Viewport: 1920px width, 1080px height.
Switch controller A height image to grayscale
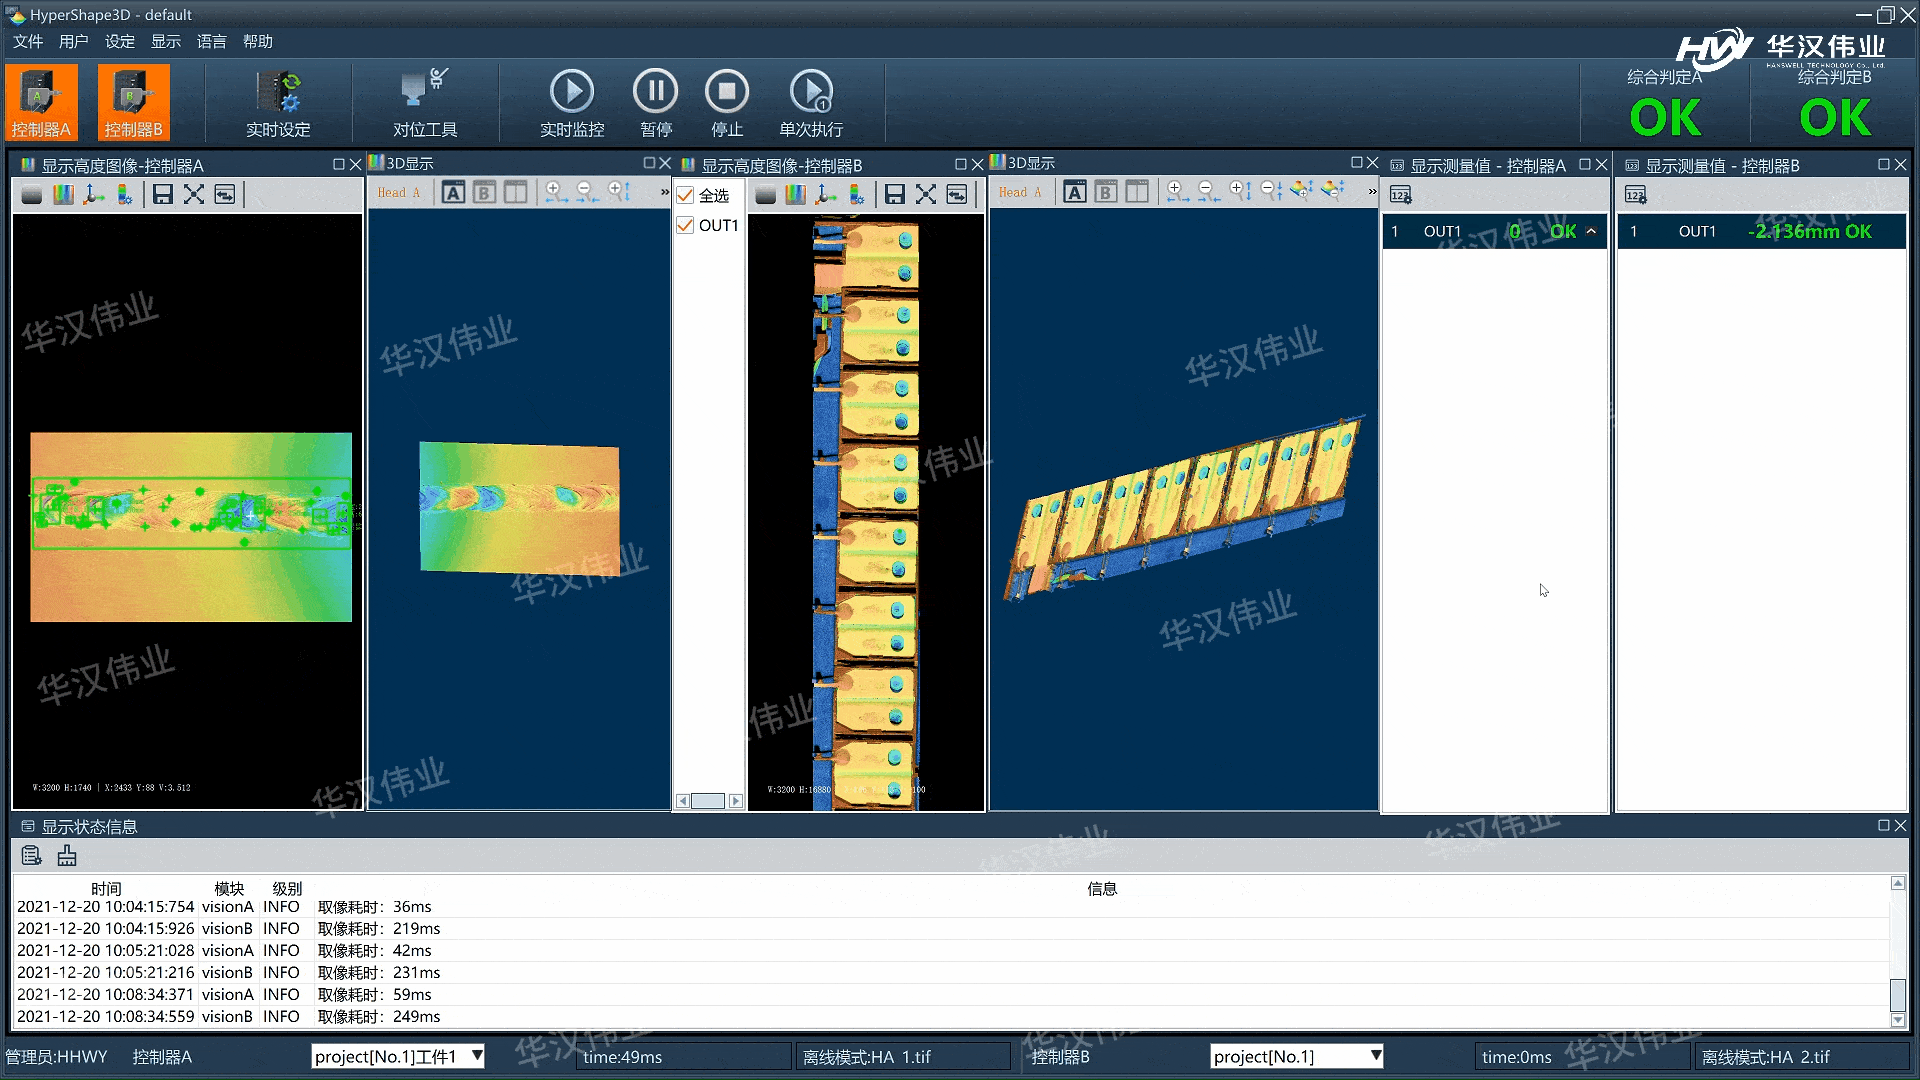(32, 194)
